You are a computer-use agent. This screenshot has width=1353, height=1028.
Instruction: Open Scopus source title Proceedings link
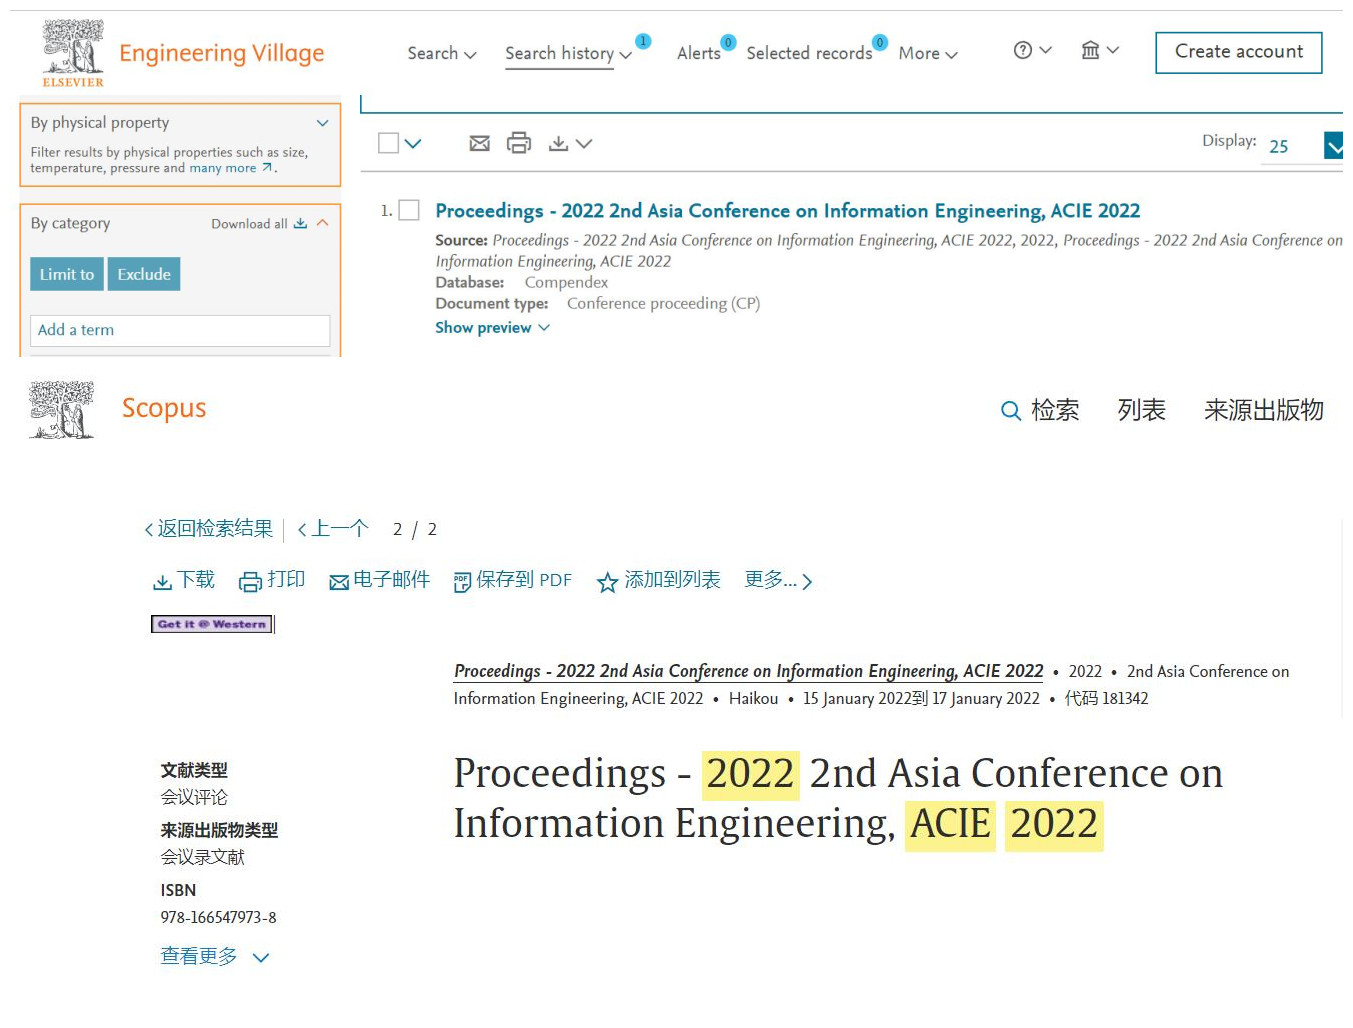tap(749, 671)
